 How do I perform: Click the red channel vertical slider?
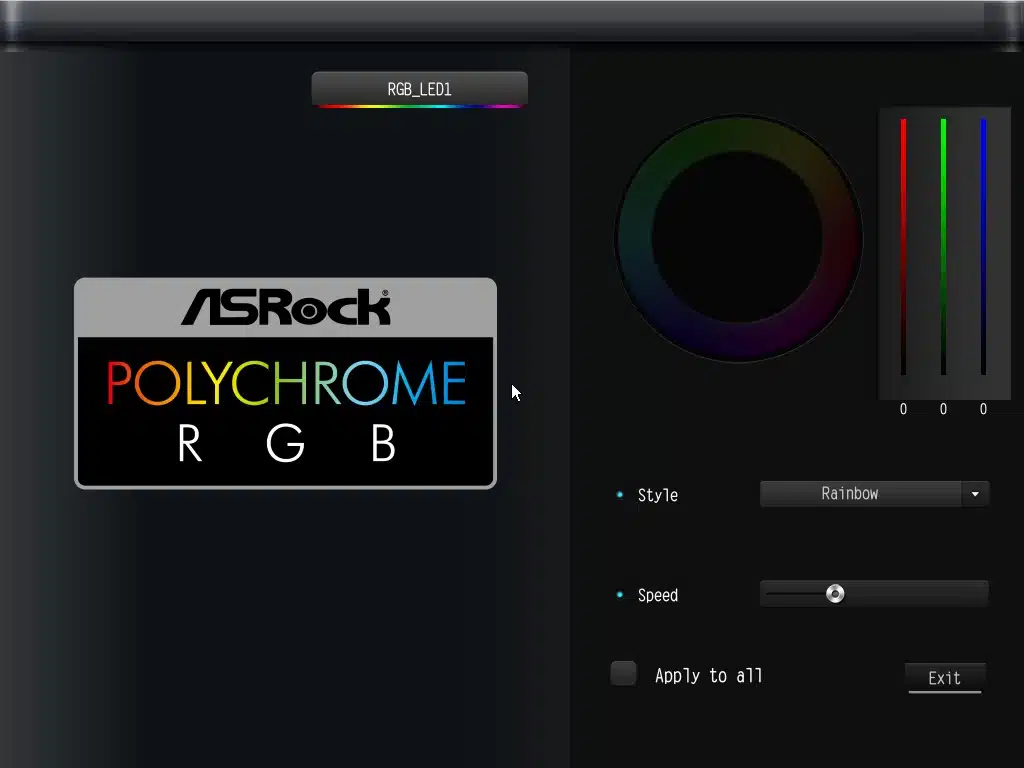pyautogui.click(x=903, y=247)
